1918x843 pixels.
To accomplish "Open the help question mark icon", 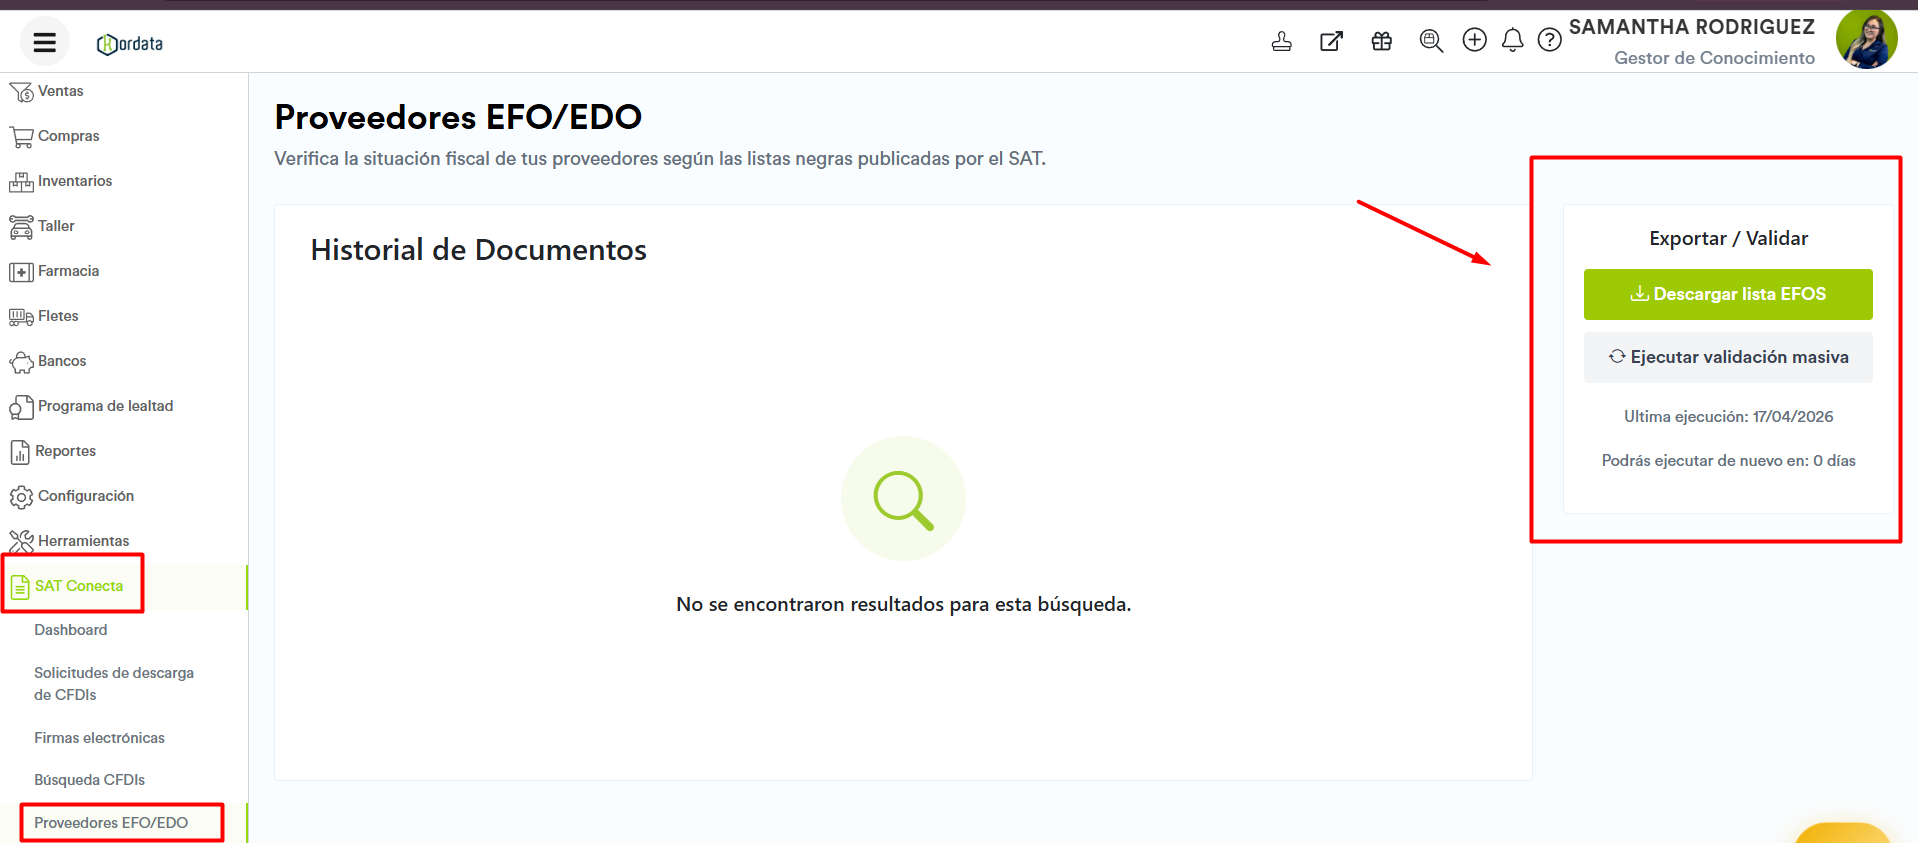I will [x=1549, y=40].
